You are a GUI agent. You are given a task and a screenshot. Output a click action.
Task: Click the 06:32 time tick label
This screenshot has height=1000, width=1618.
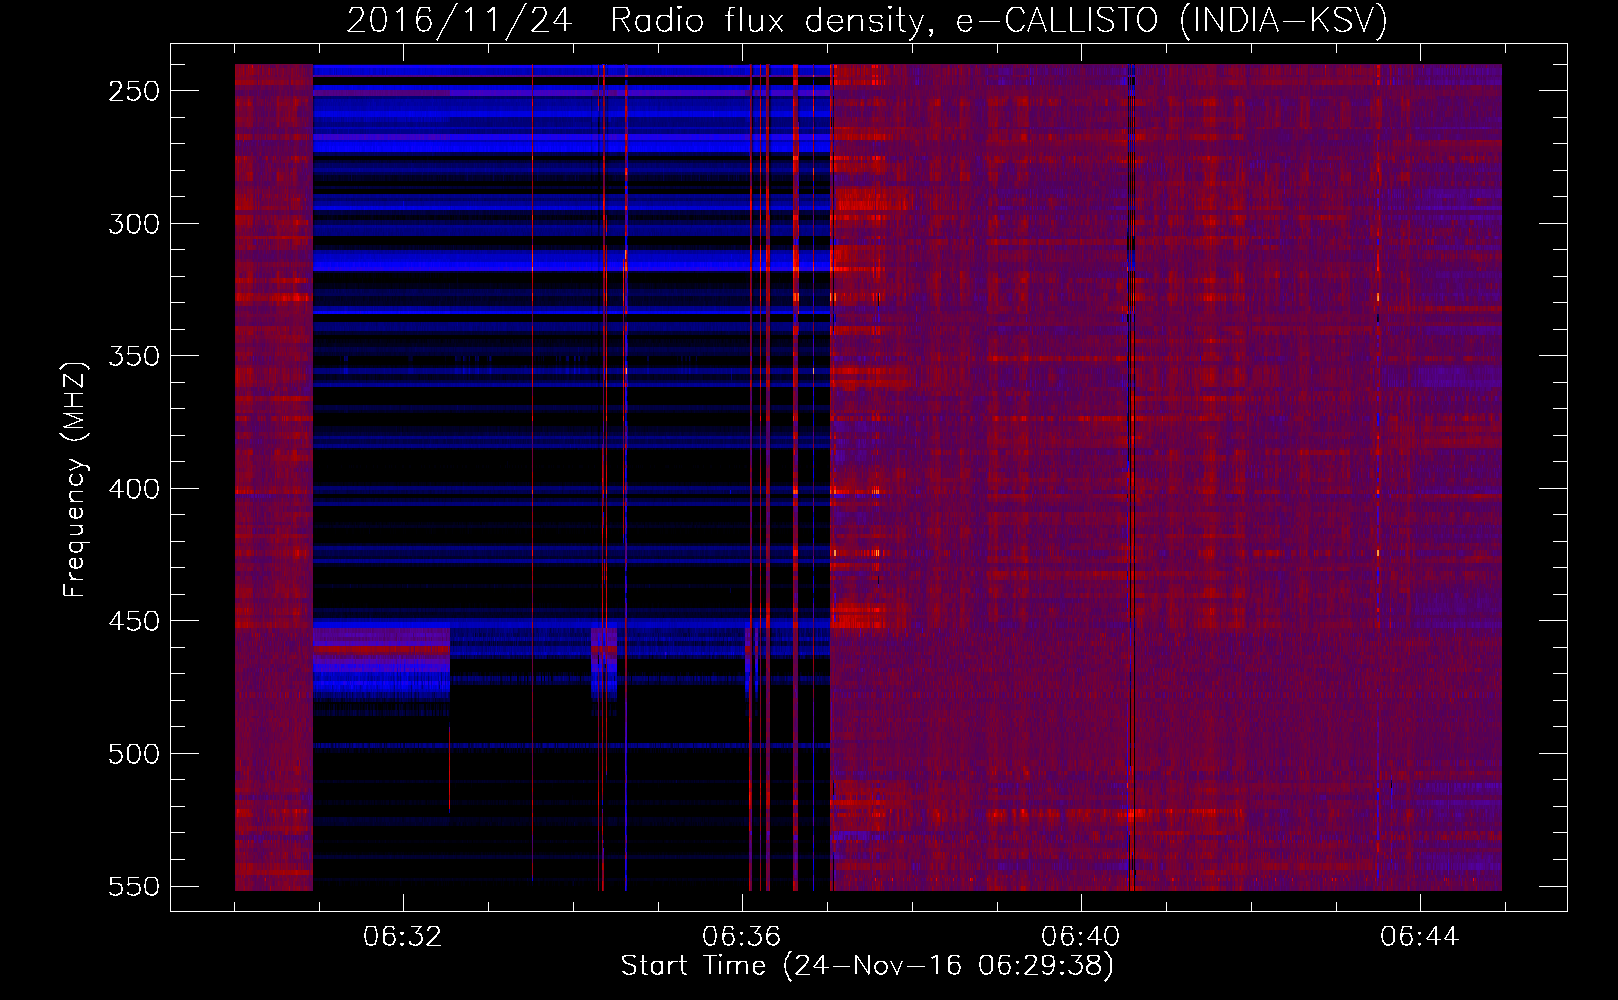(403, 937)
